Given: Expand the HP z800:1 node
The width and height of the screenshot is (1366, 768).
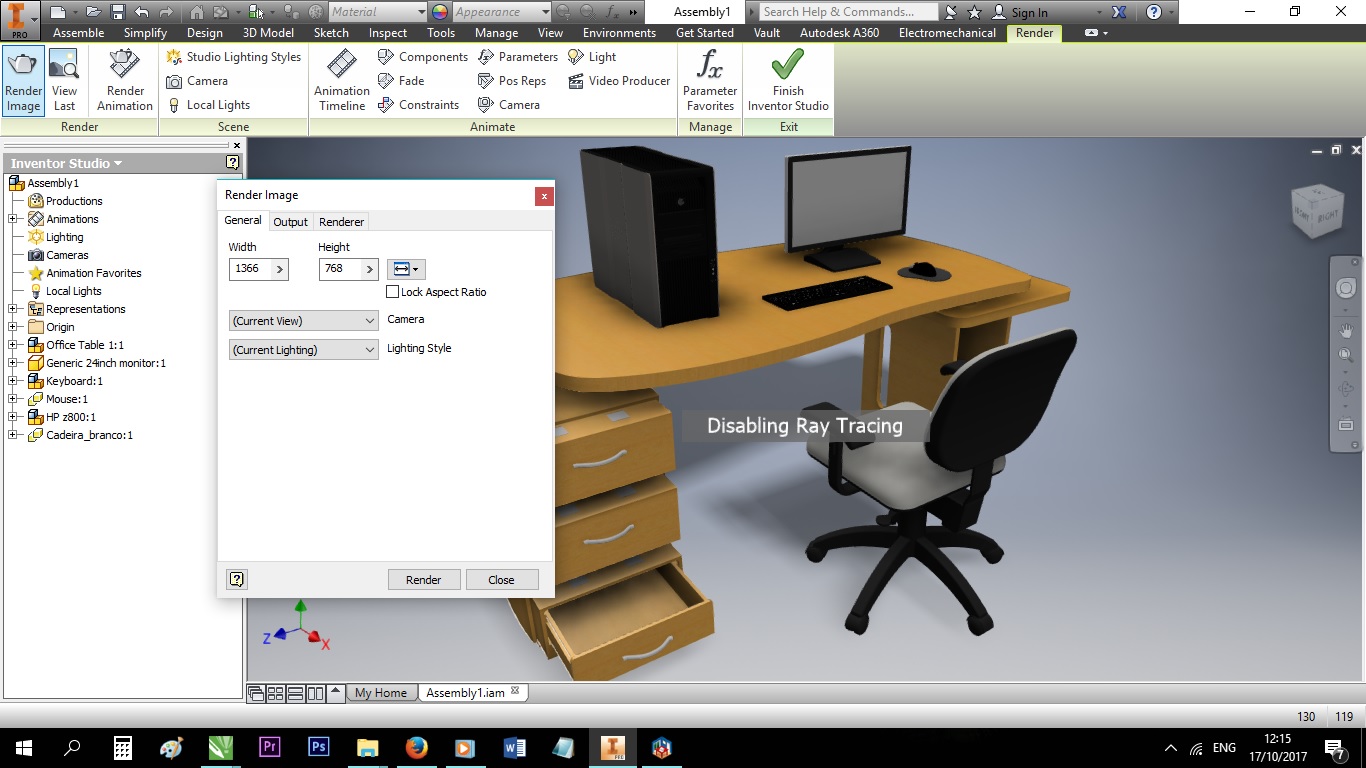Looking at the screenshot, I should click(x=13, y=417).
